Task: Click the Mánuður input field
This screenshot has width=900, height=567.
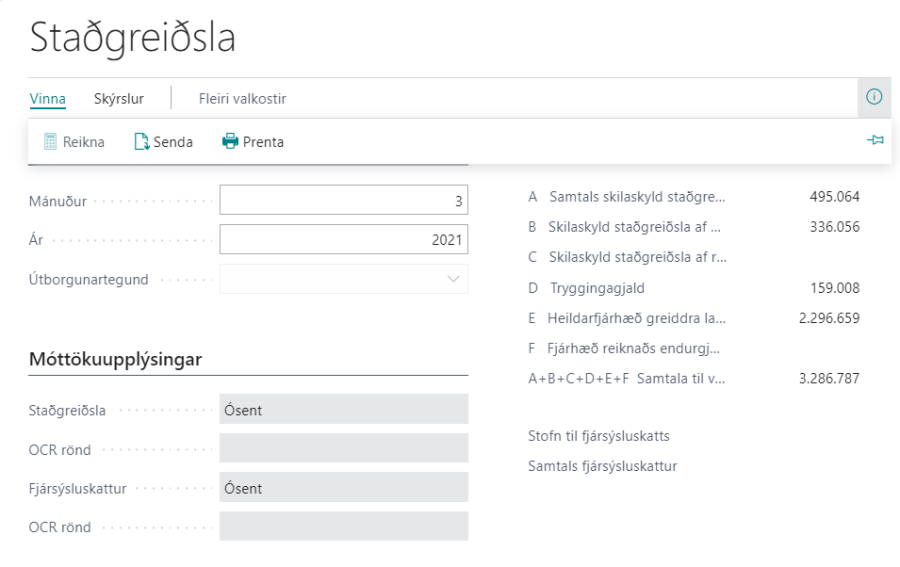Action: [x=343, y=200]
